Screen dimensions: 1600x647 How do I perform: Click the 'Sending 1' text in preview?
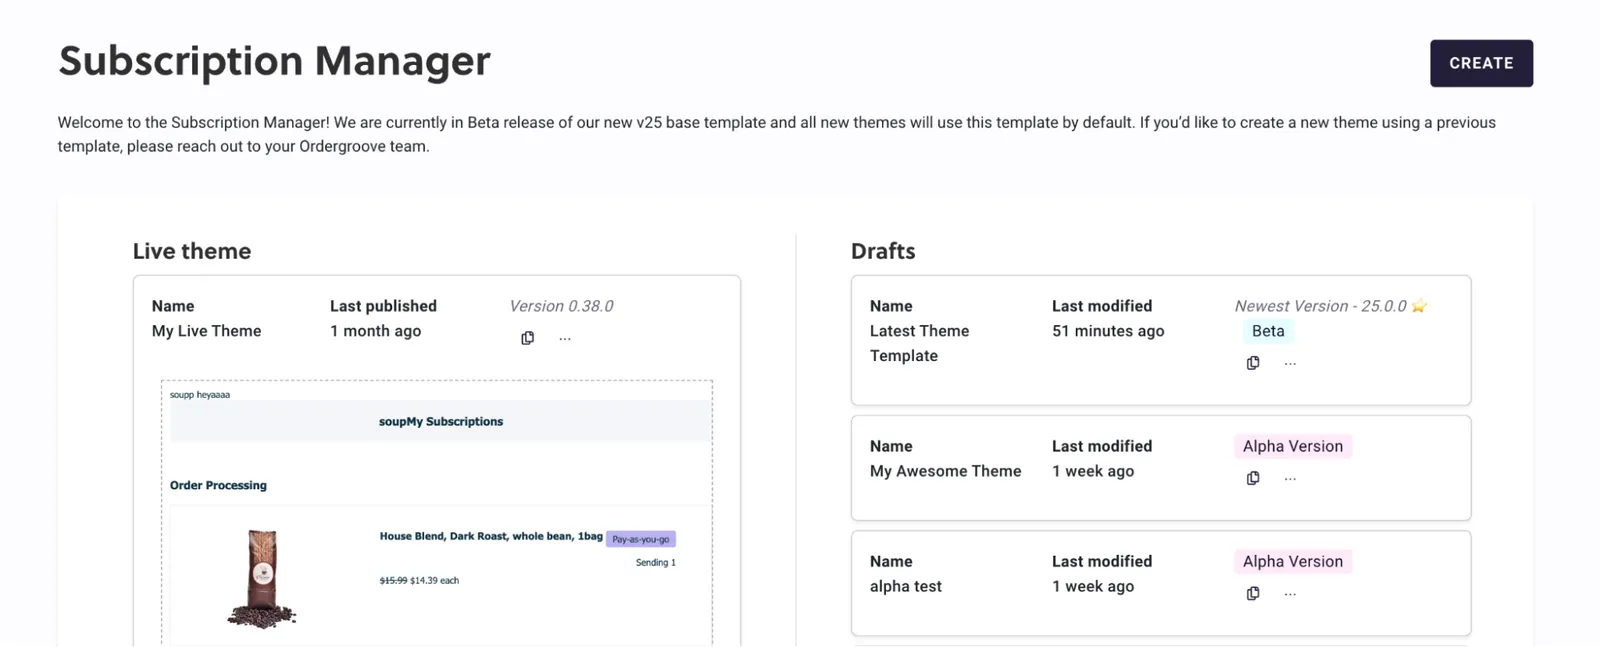click(655, 562)
